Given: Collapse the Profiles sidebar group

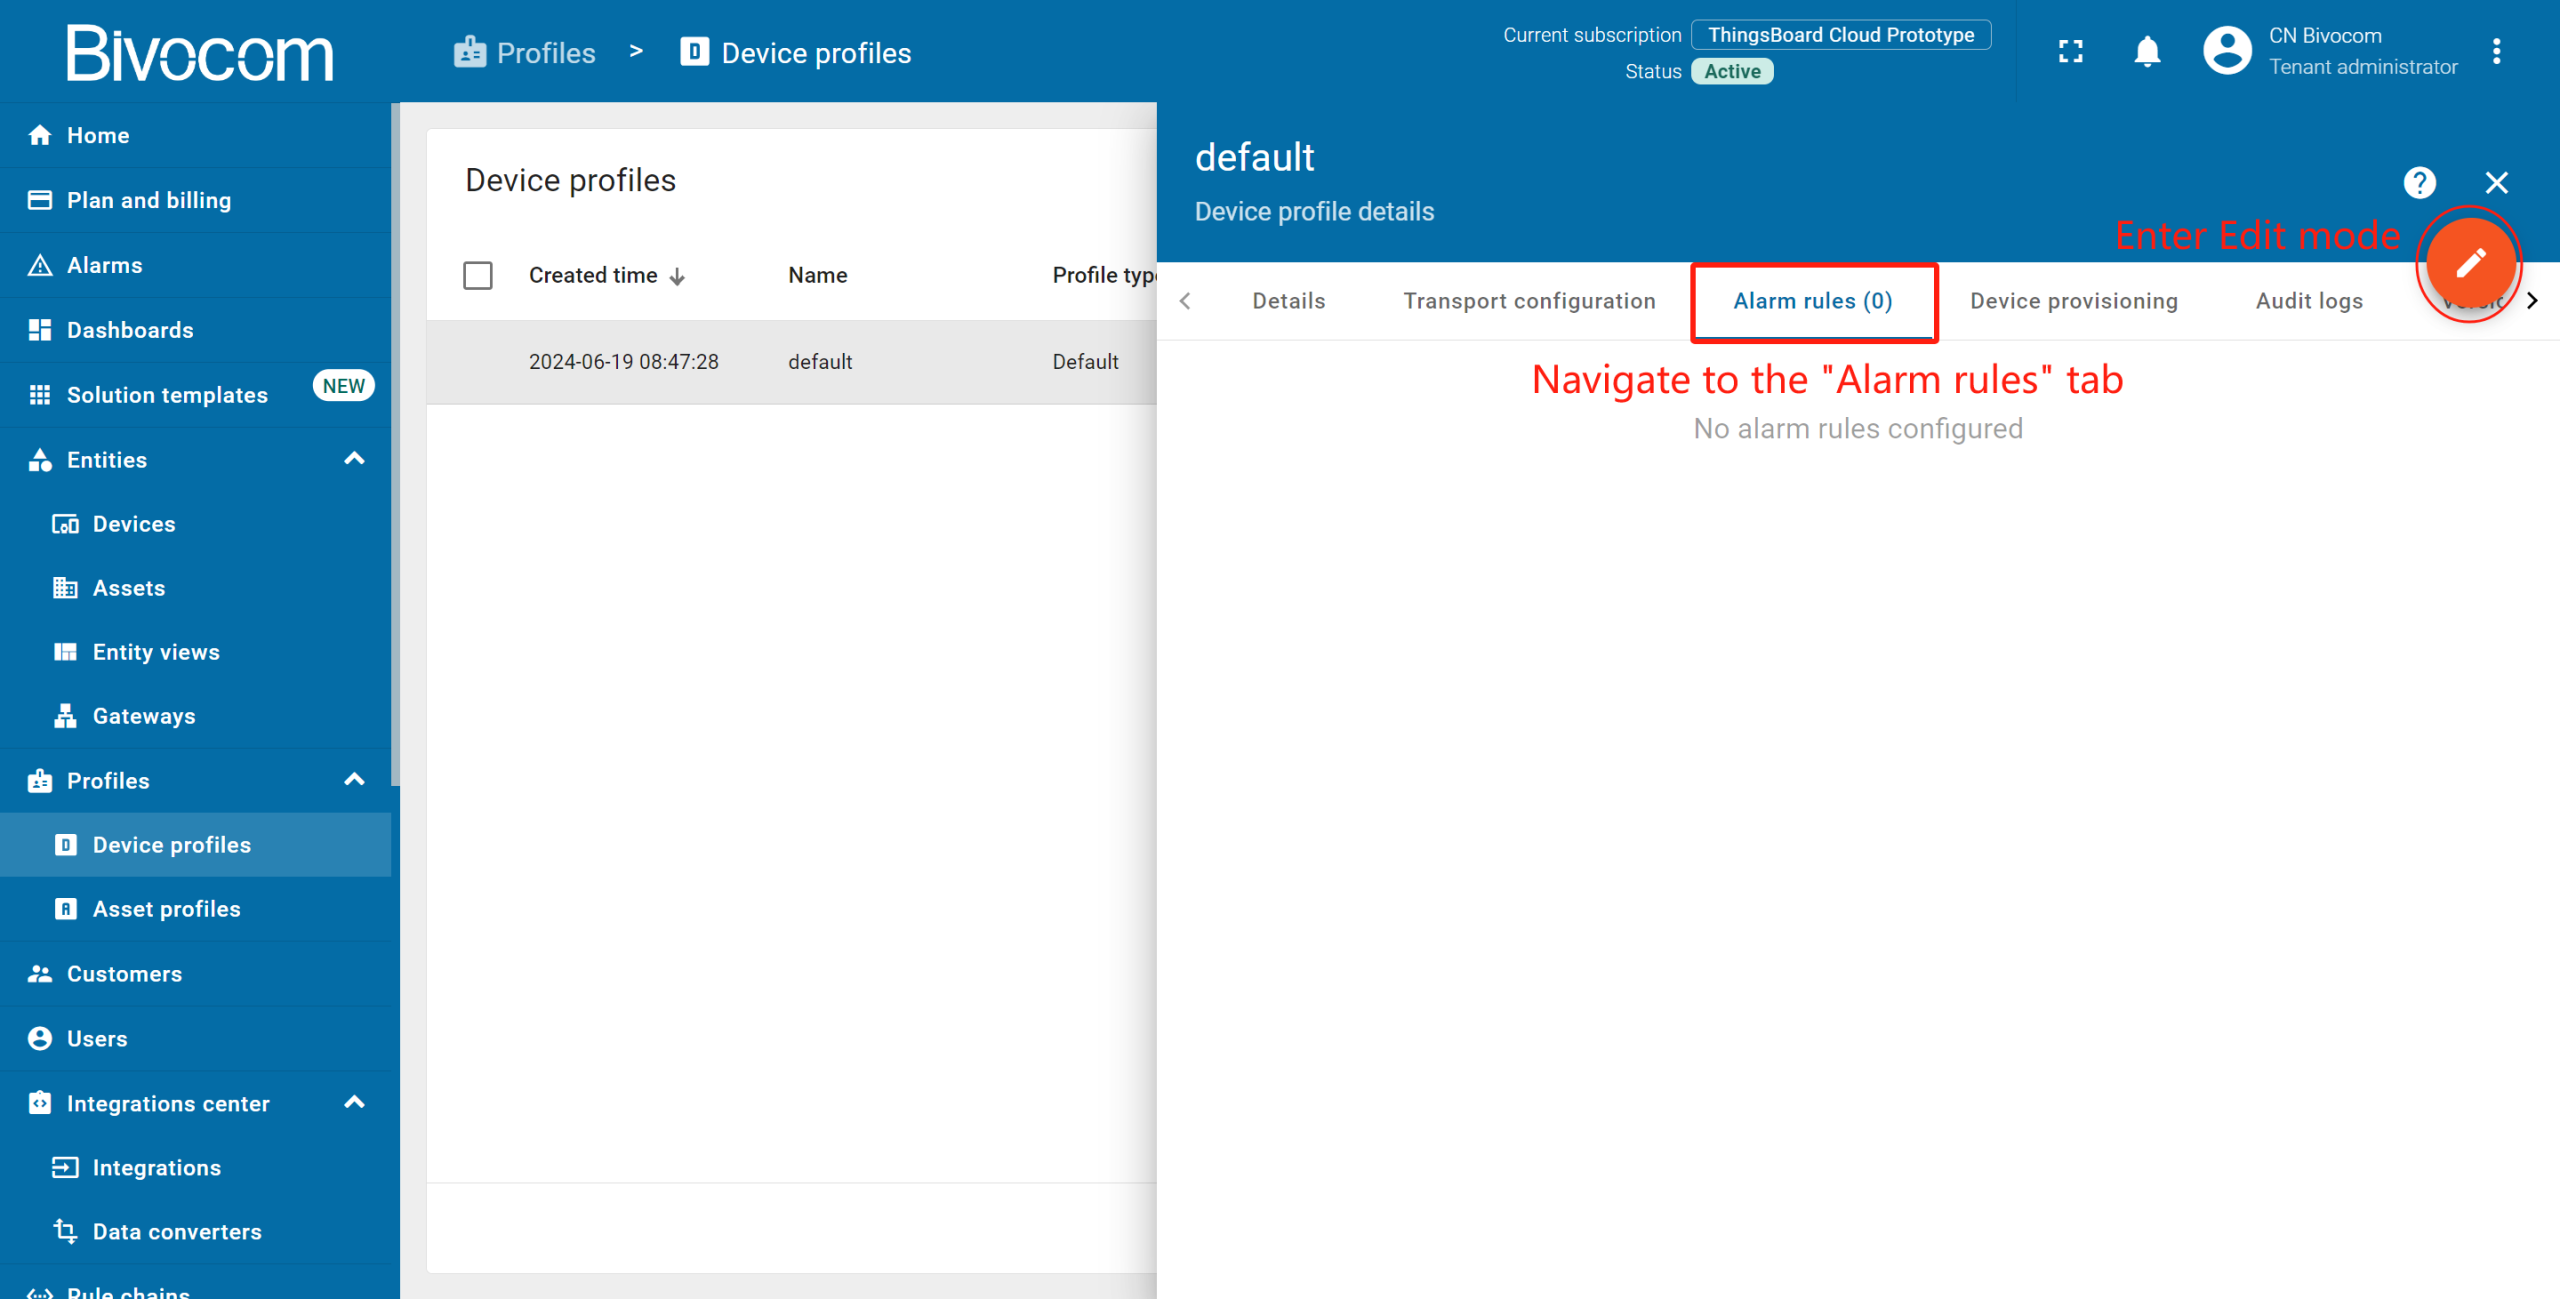Looking at the screenshot, I should (354, 780).
